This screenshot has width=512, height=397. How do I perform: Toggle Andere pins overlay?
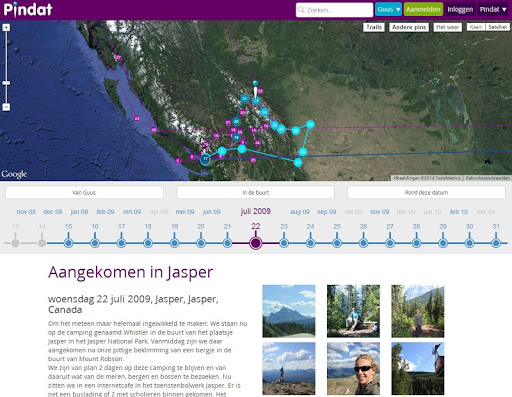click(x=409, y=27)
